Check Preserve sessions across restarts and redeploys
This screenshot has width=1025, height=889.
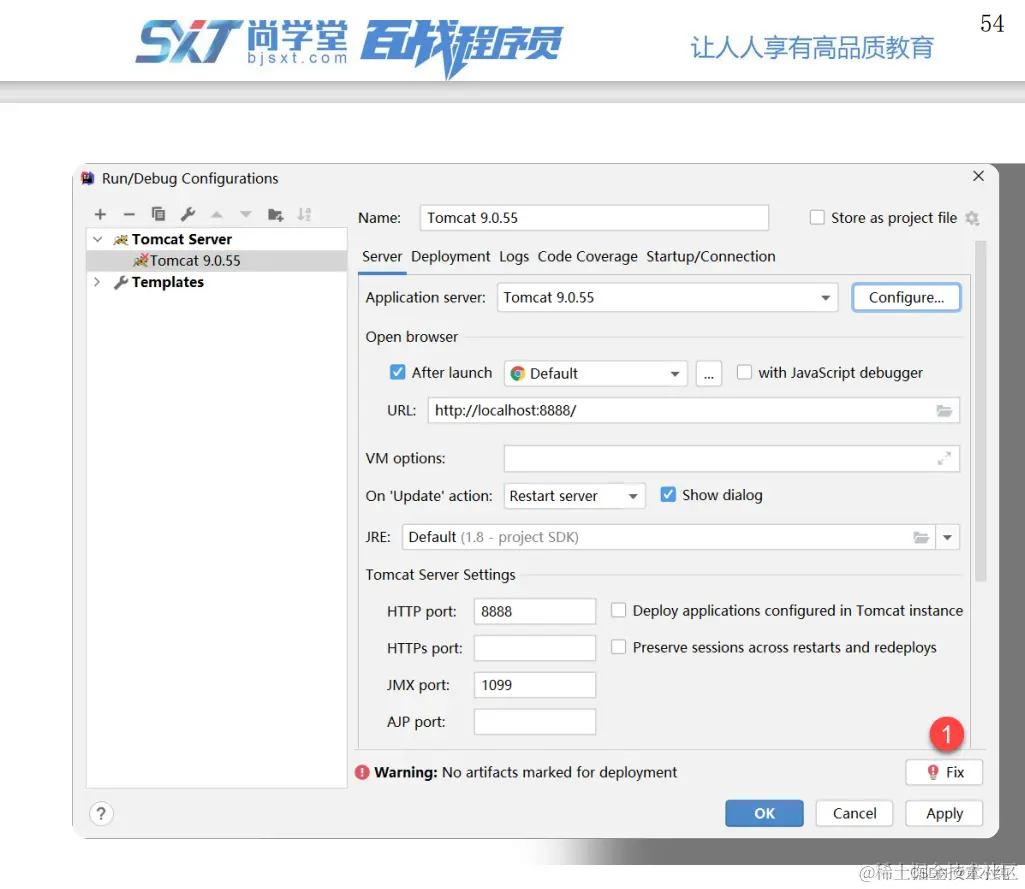(x=618, y=646)
